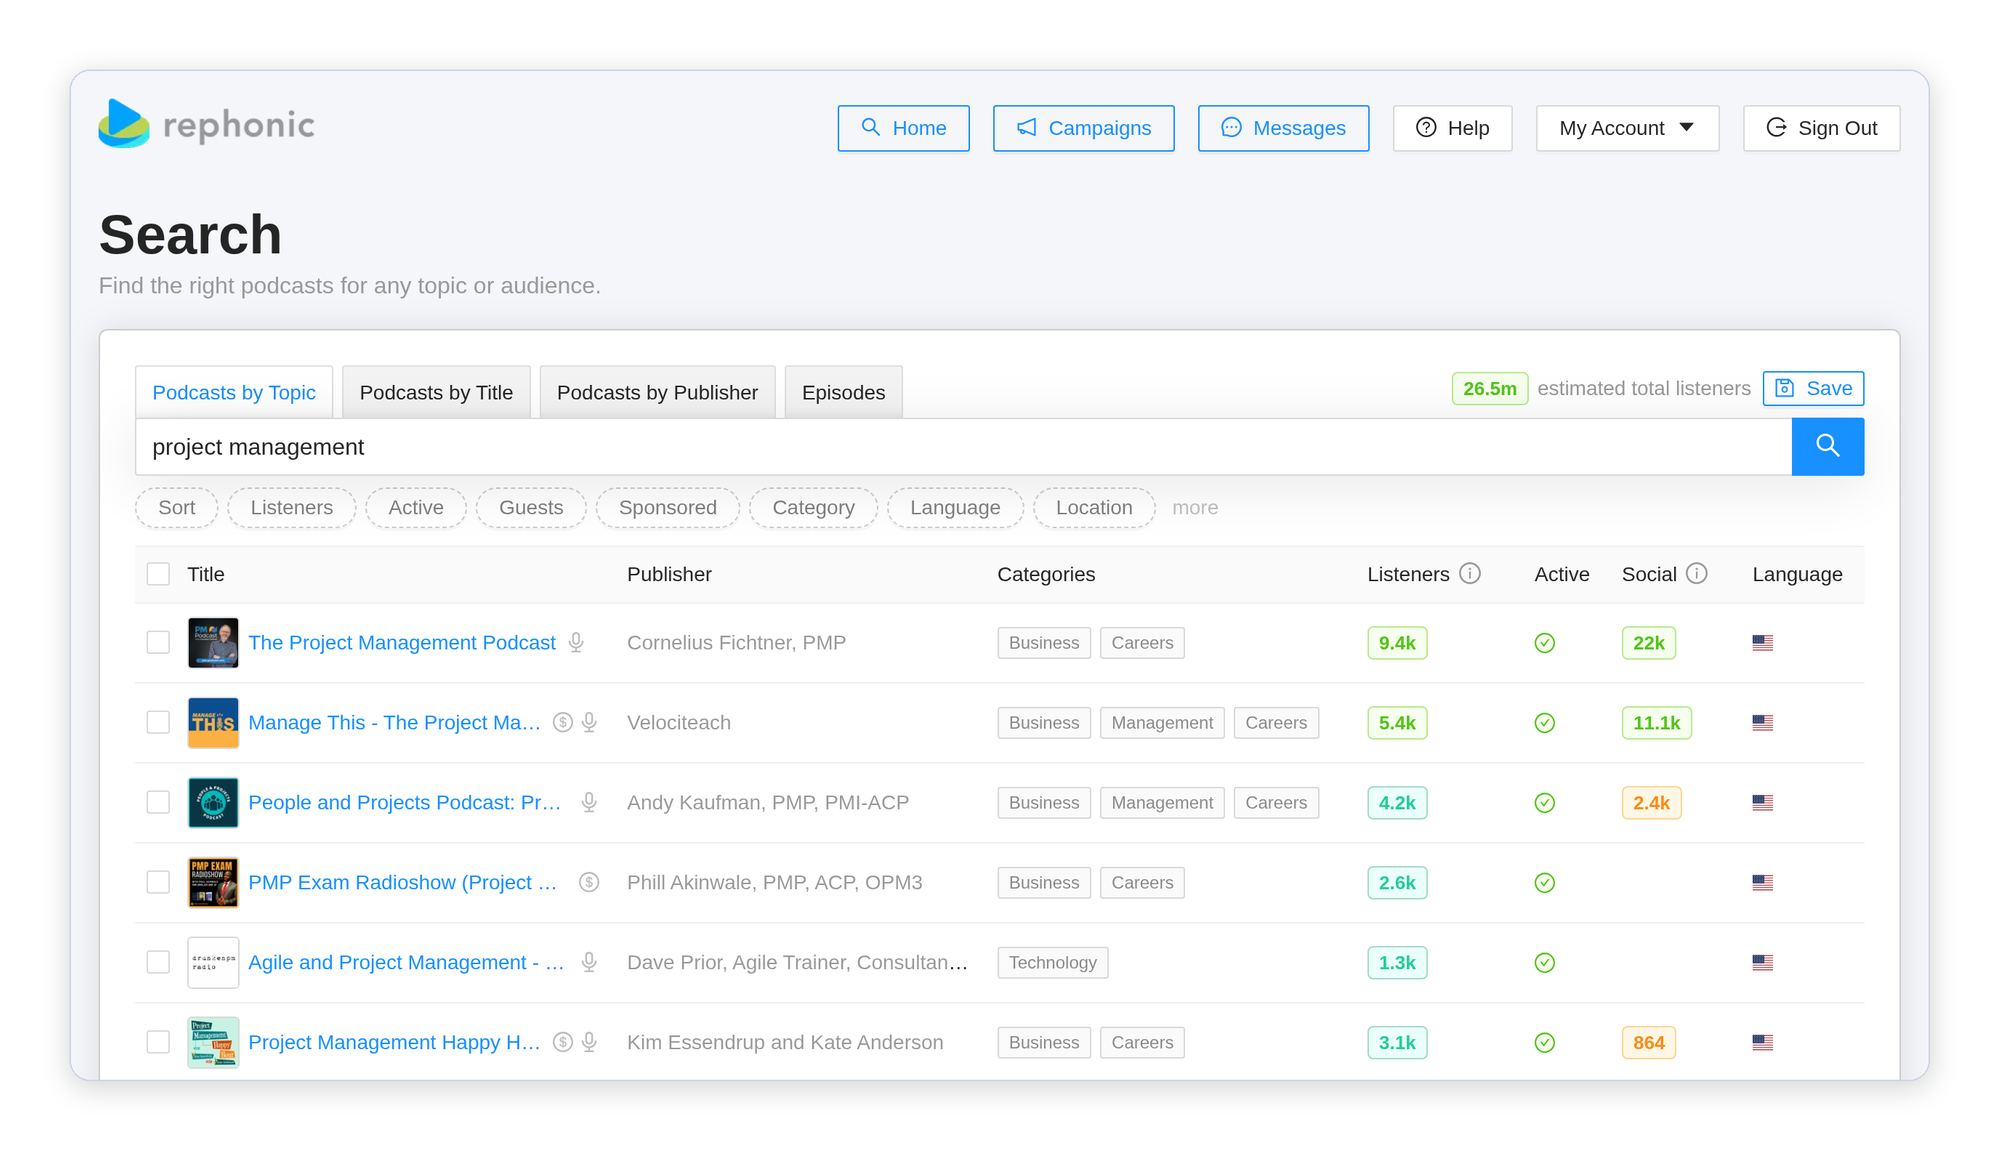The width and height of the screenshot is (2000, 1151).
Task: Check the box for The Project Management Podcast
Action: pos(158,642)
